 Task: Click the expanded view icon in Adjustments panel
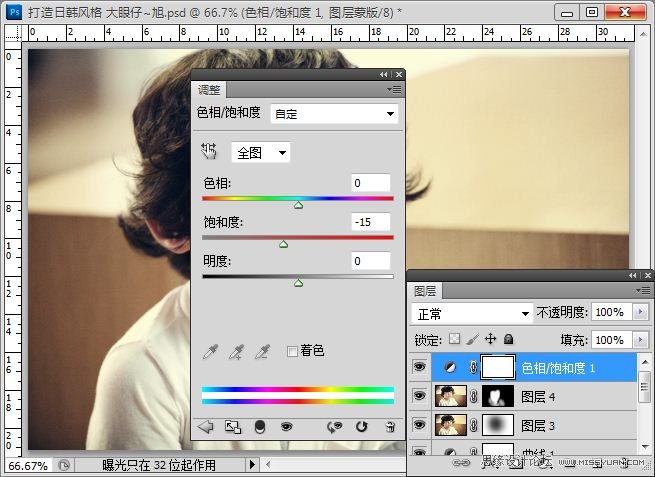233,426
